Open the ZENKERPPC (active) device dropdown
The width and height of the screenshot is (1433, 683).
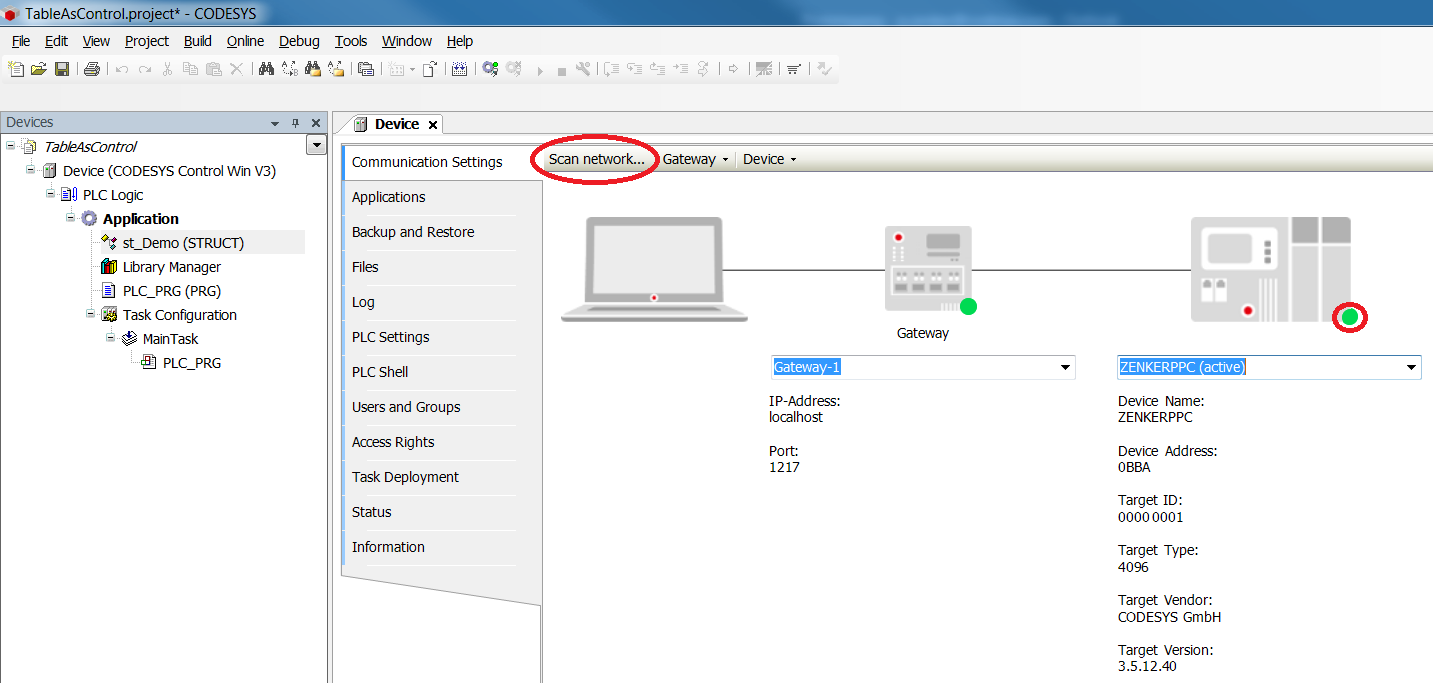1411,368
